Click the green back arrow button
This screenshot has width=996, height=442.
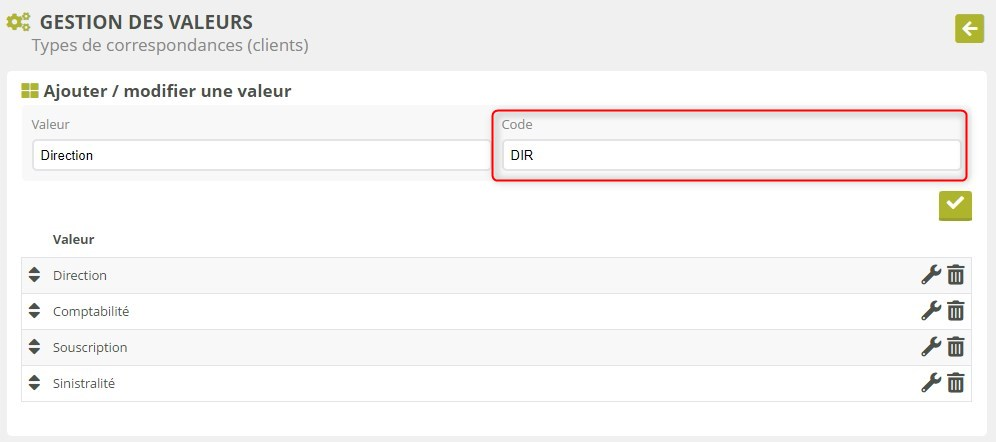coord(969,29)
